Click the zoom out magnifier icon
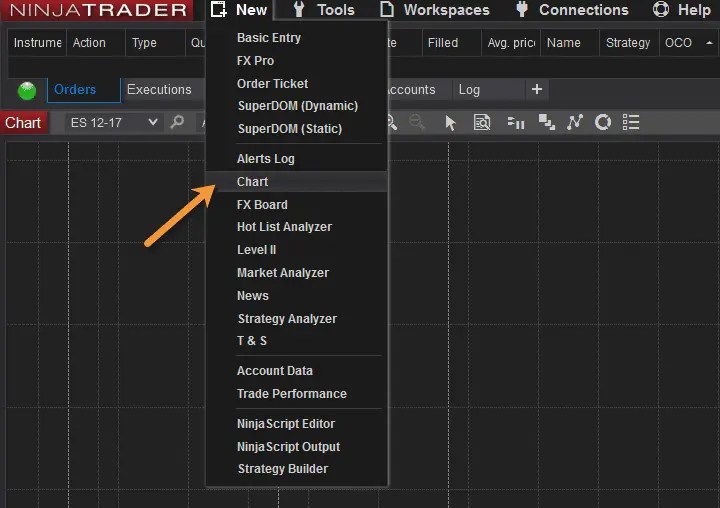Image resolution: width=720 pixels, height=508 pixels. 417,122
